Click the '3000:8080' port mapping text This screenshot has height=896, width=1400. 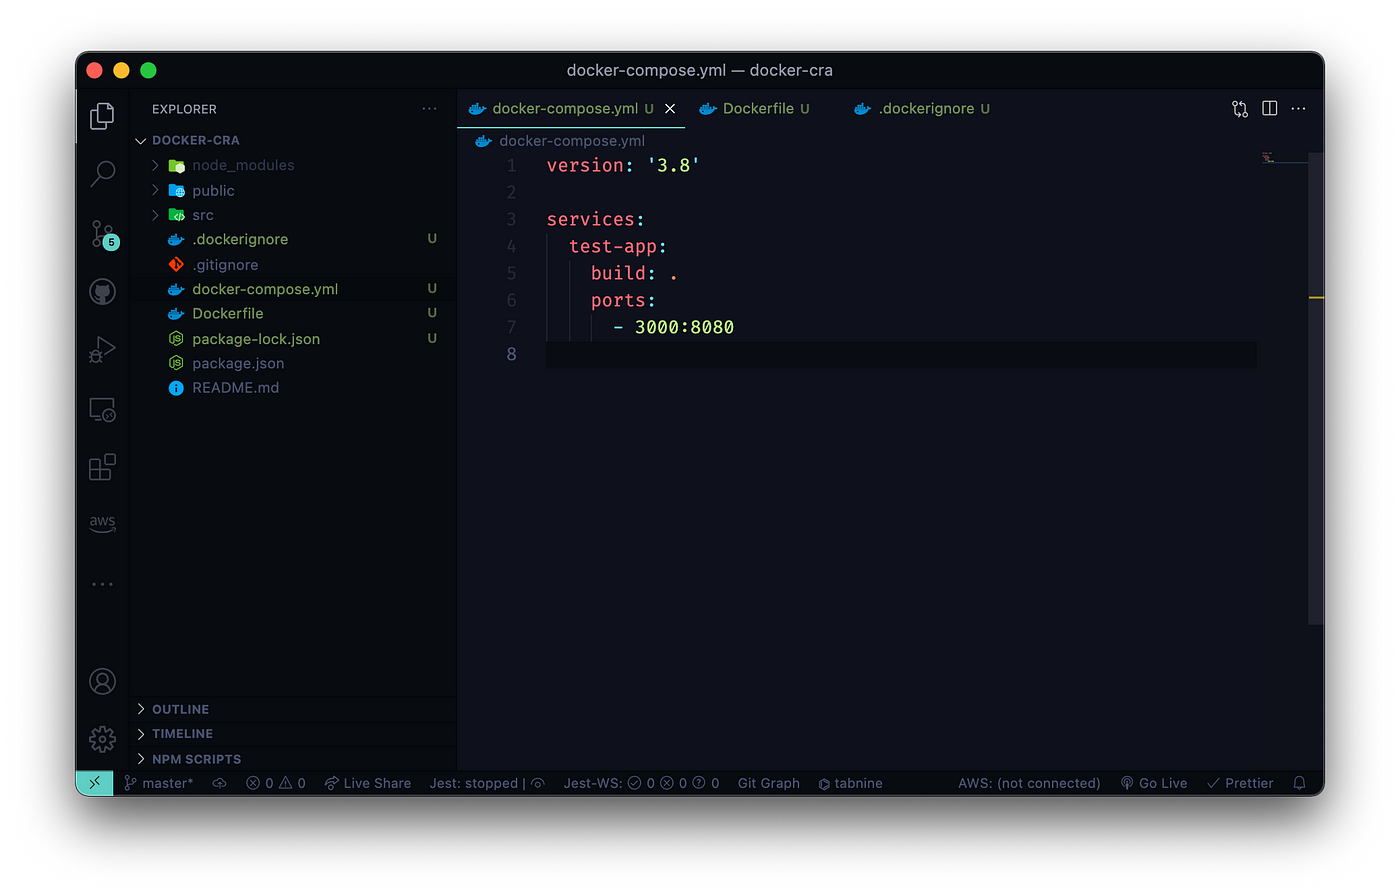[x=684, y=328]
